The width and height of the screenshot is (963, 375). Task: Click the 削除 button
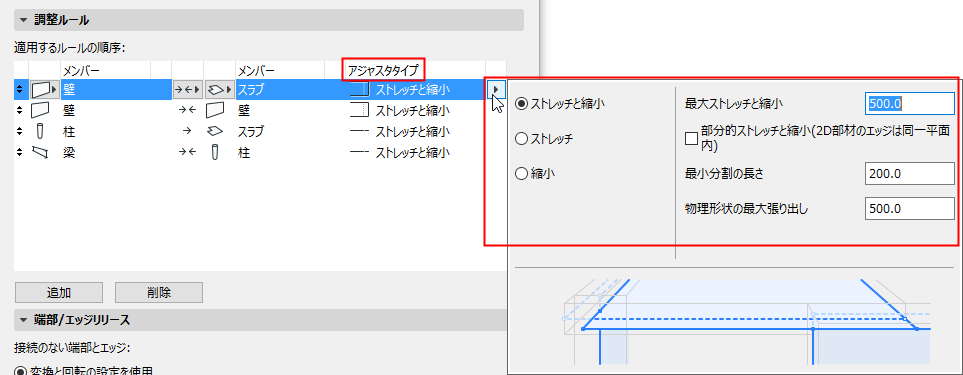159,293
